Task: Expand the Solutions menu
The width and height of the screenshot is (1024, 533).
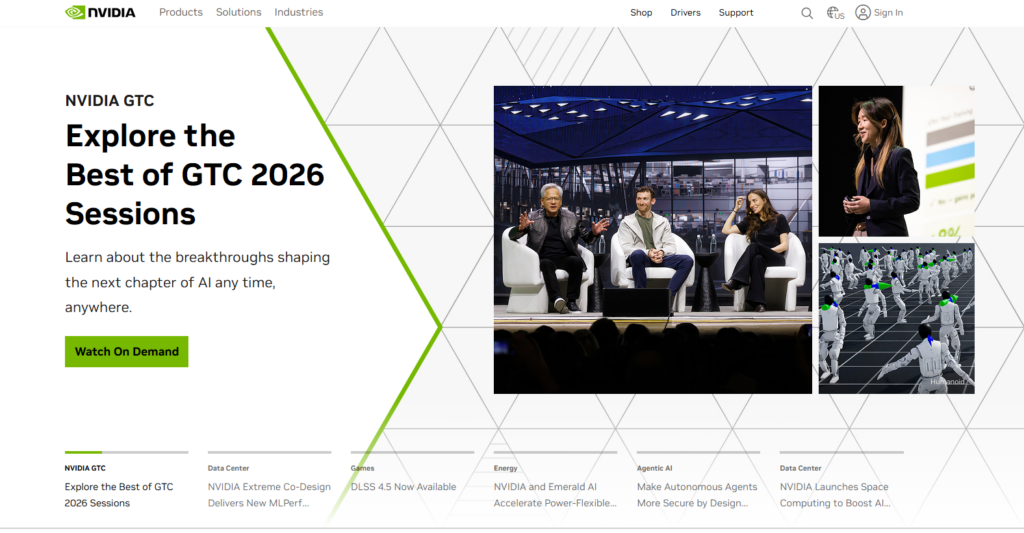Action: (238, 12)
